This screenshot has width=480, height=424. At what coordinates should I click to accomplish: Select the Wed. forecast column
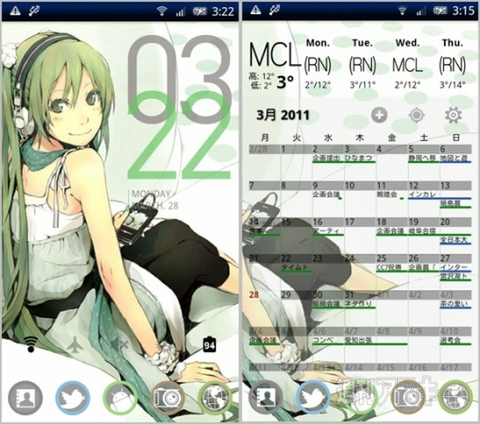407,64
